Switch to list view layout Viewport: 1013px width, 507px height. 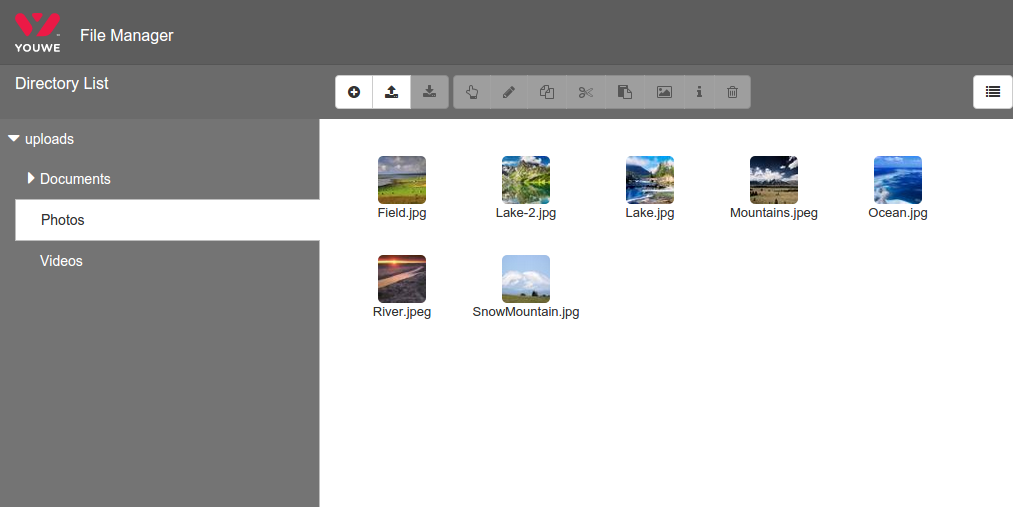coord(993,92)
